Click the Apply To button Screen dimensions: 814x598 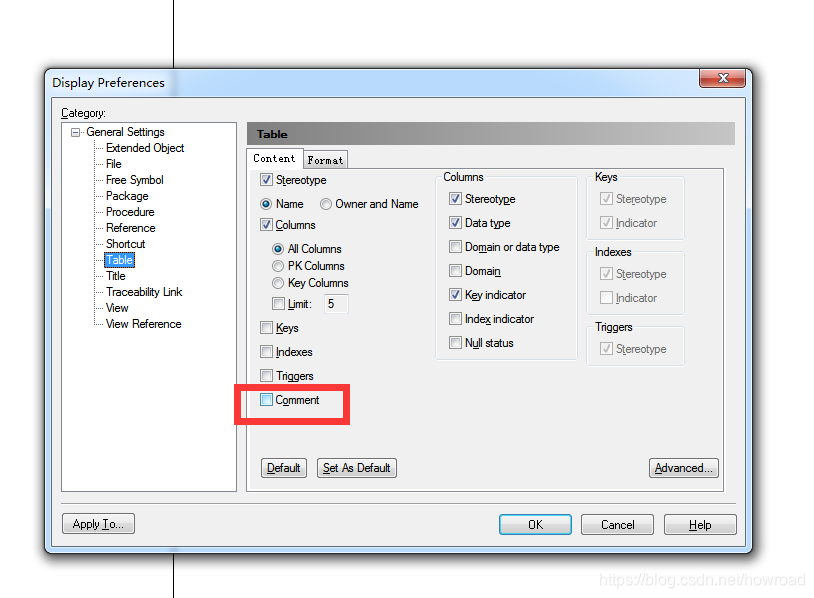(x=98, y=524)
